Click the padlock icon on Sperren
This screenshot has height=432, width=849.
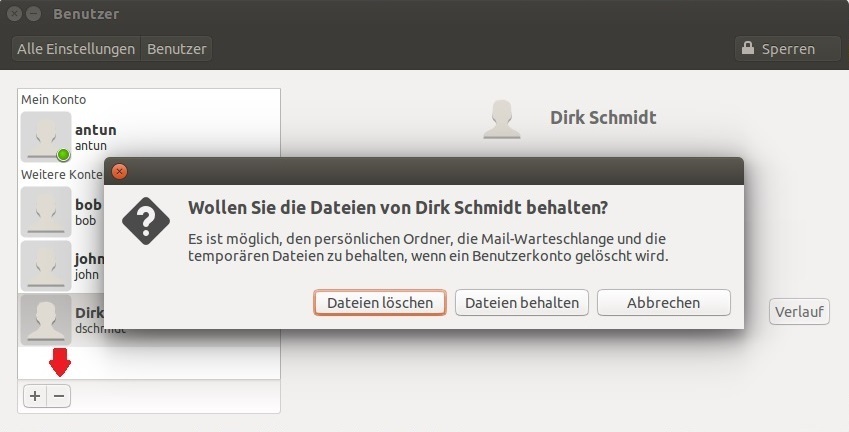748,48
